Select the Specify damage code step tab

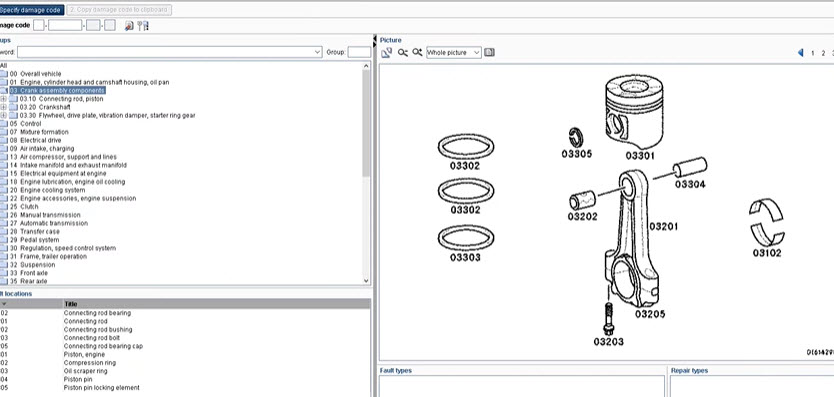click(x=31, y=10)
